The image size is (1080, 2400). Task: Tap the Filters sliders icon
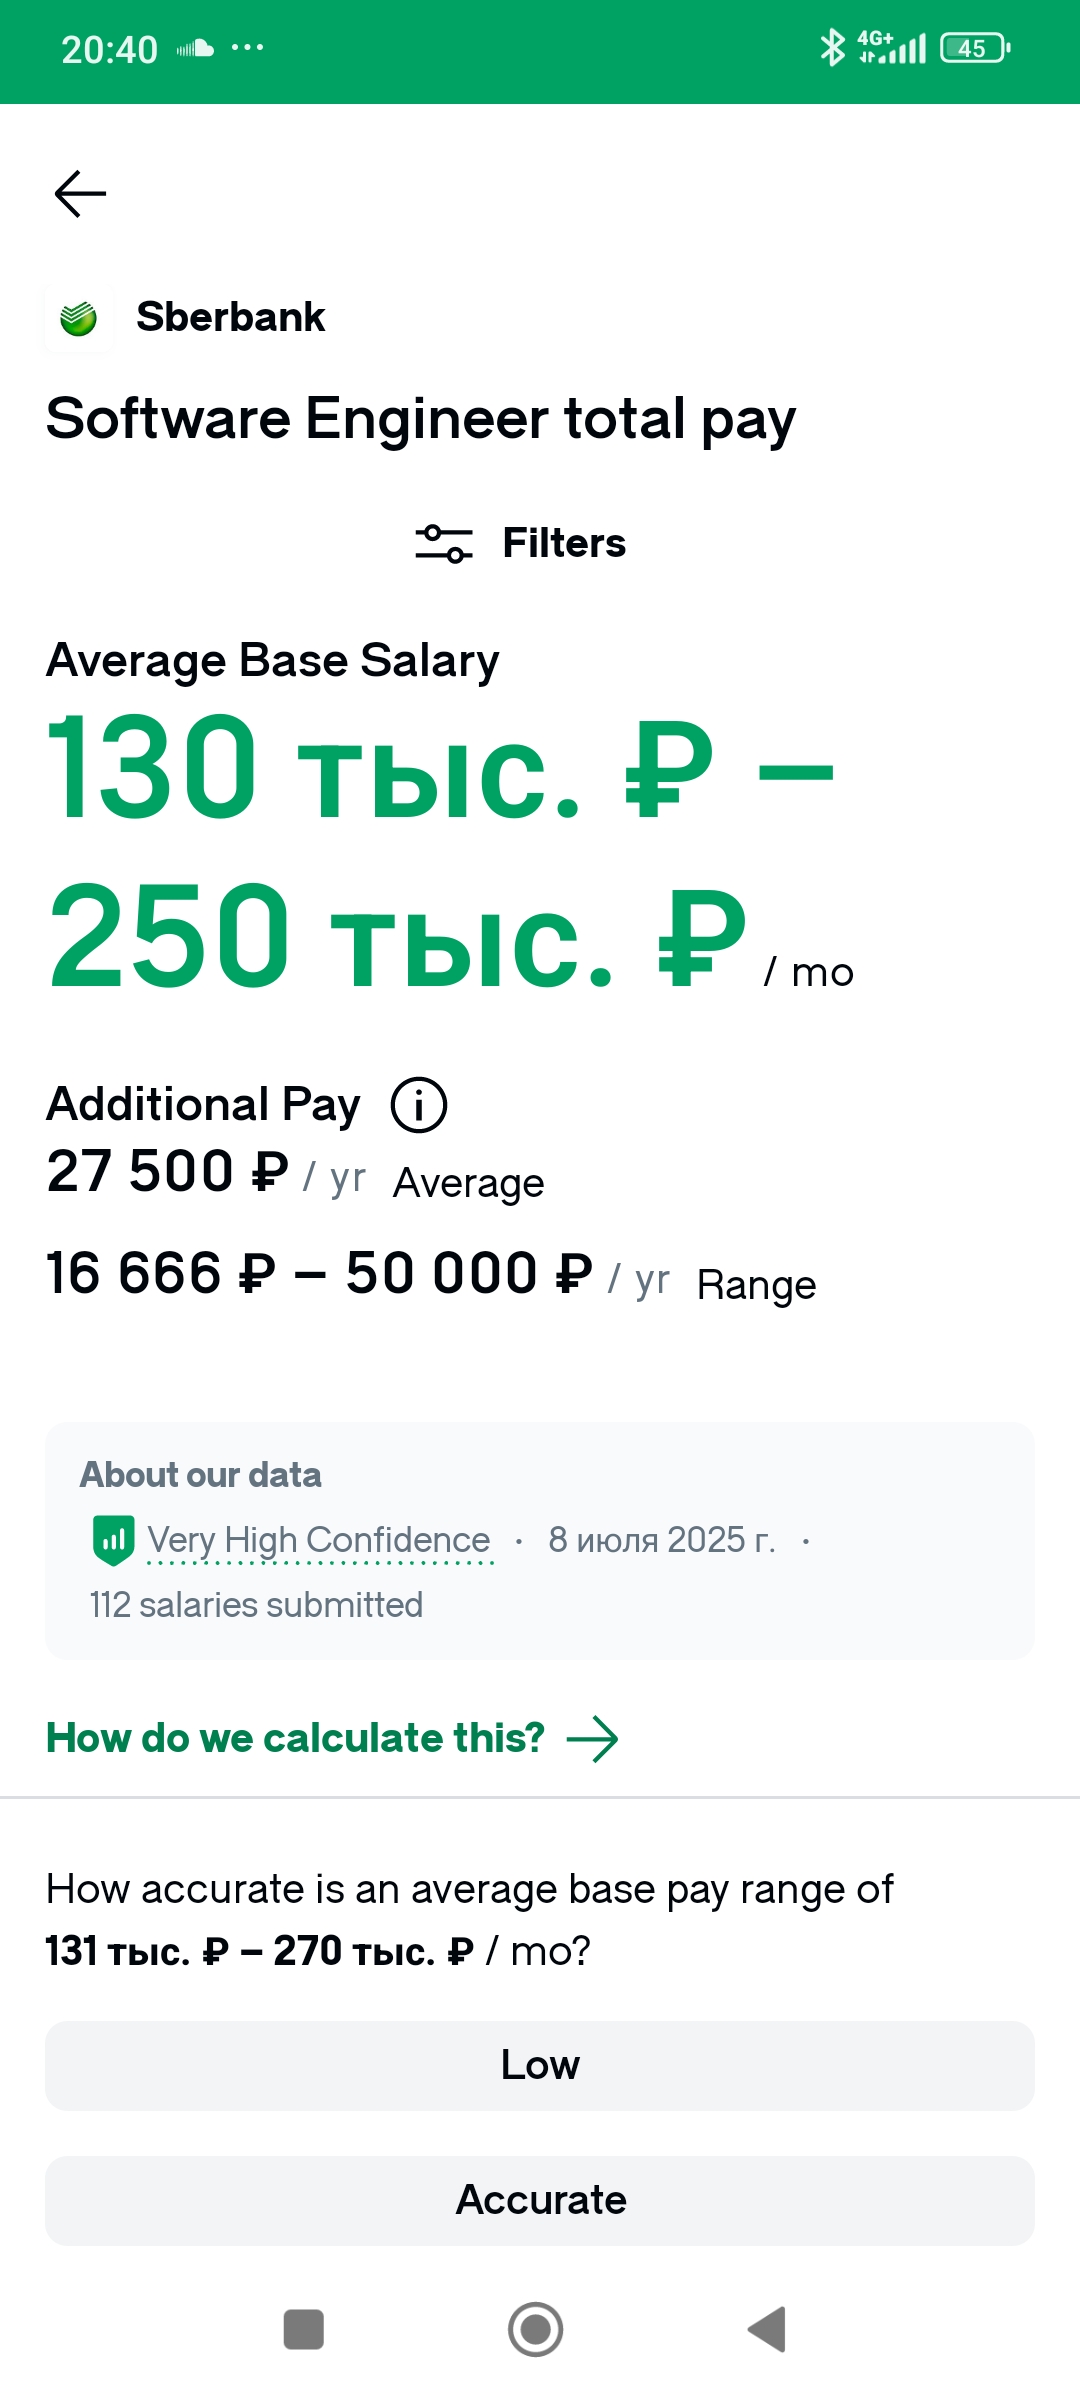(x=444, y=543)
